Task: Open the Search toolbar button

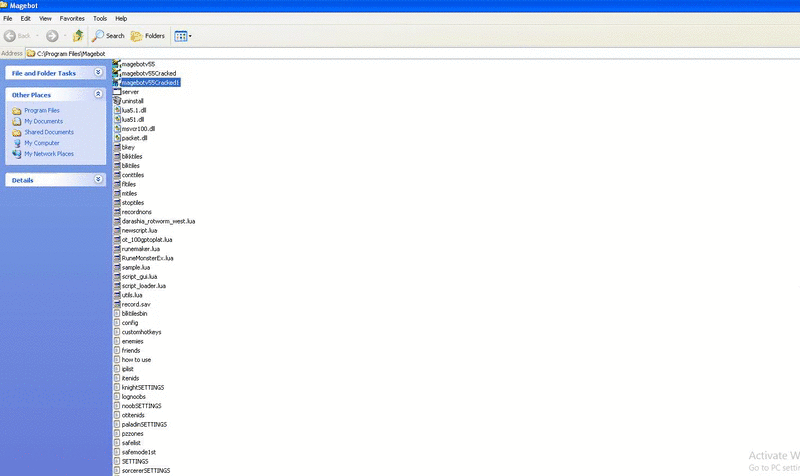Action: pos(108,36)
